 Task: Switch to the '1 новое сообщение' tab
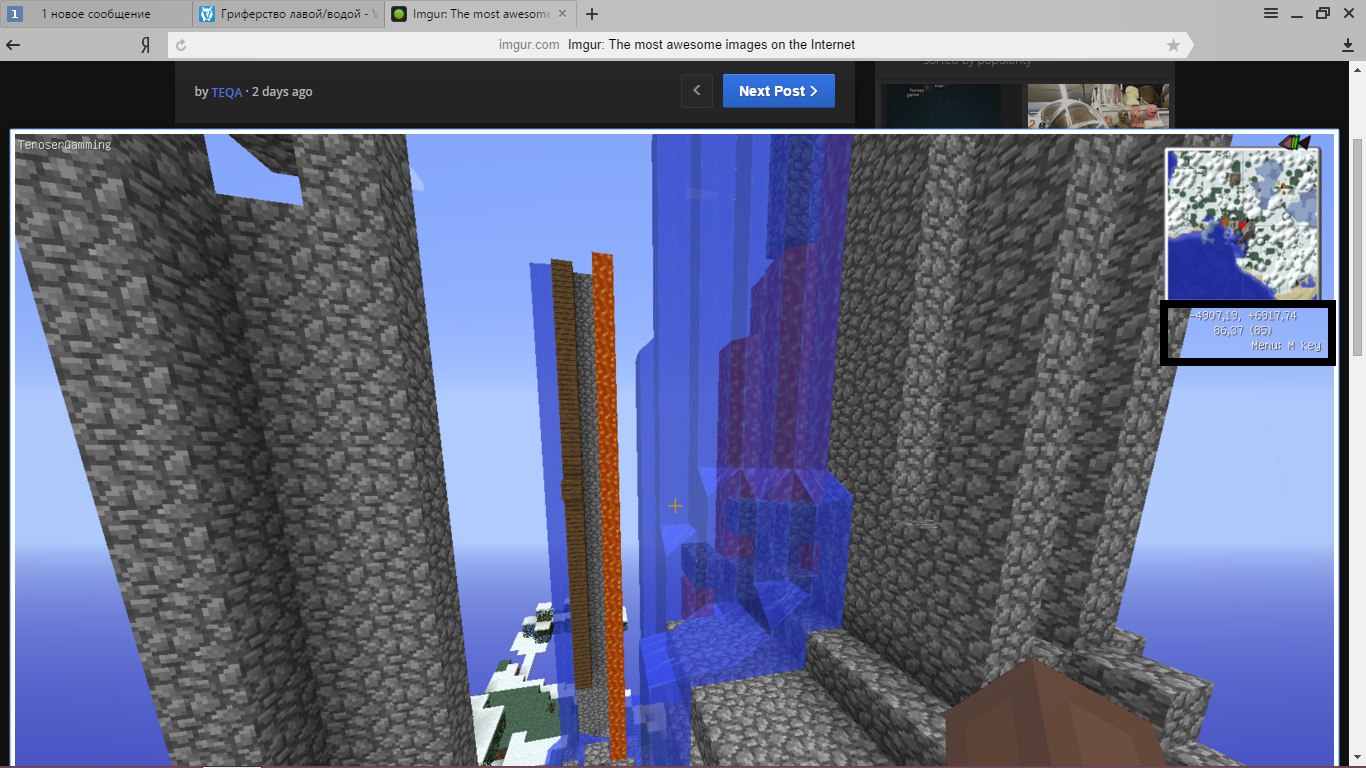tap(97, 14)
